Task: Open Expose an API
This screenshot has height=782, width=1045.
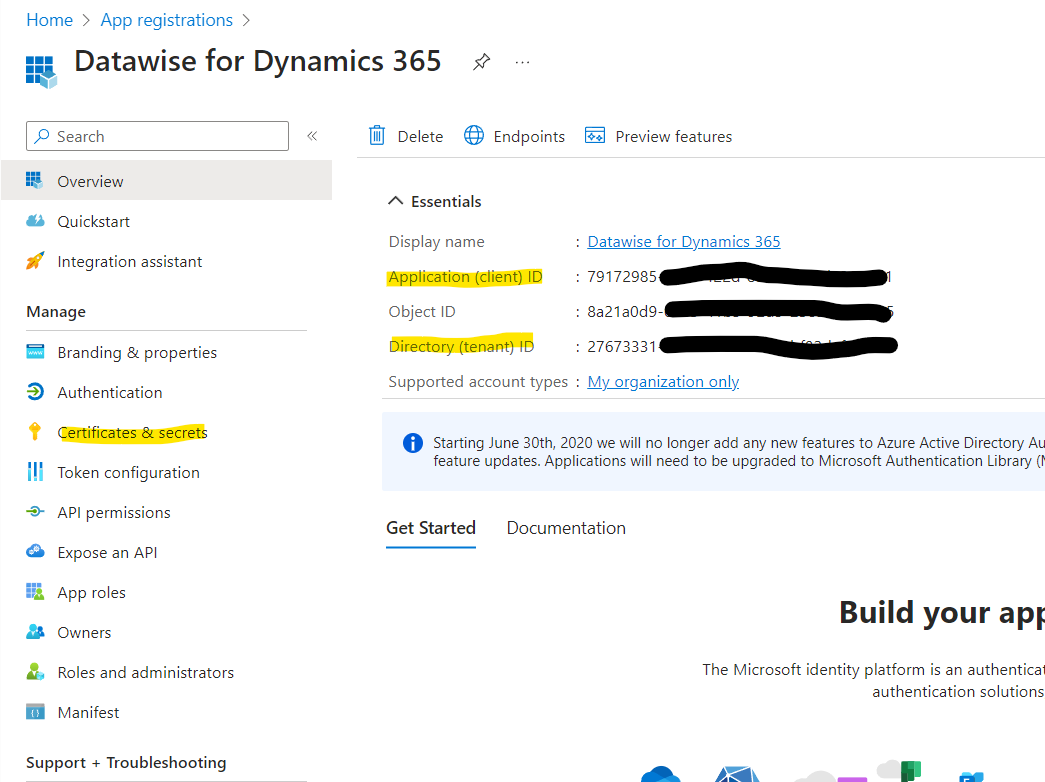Action: (107, 552)
